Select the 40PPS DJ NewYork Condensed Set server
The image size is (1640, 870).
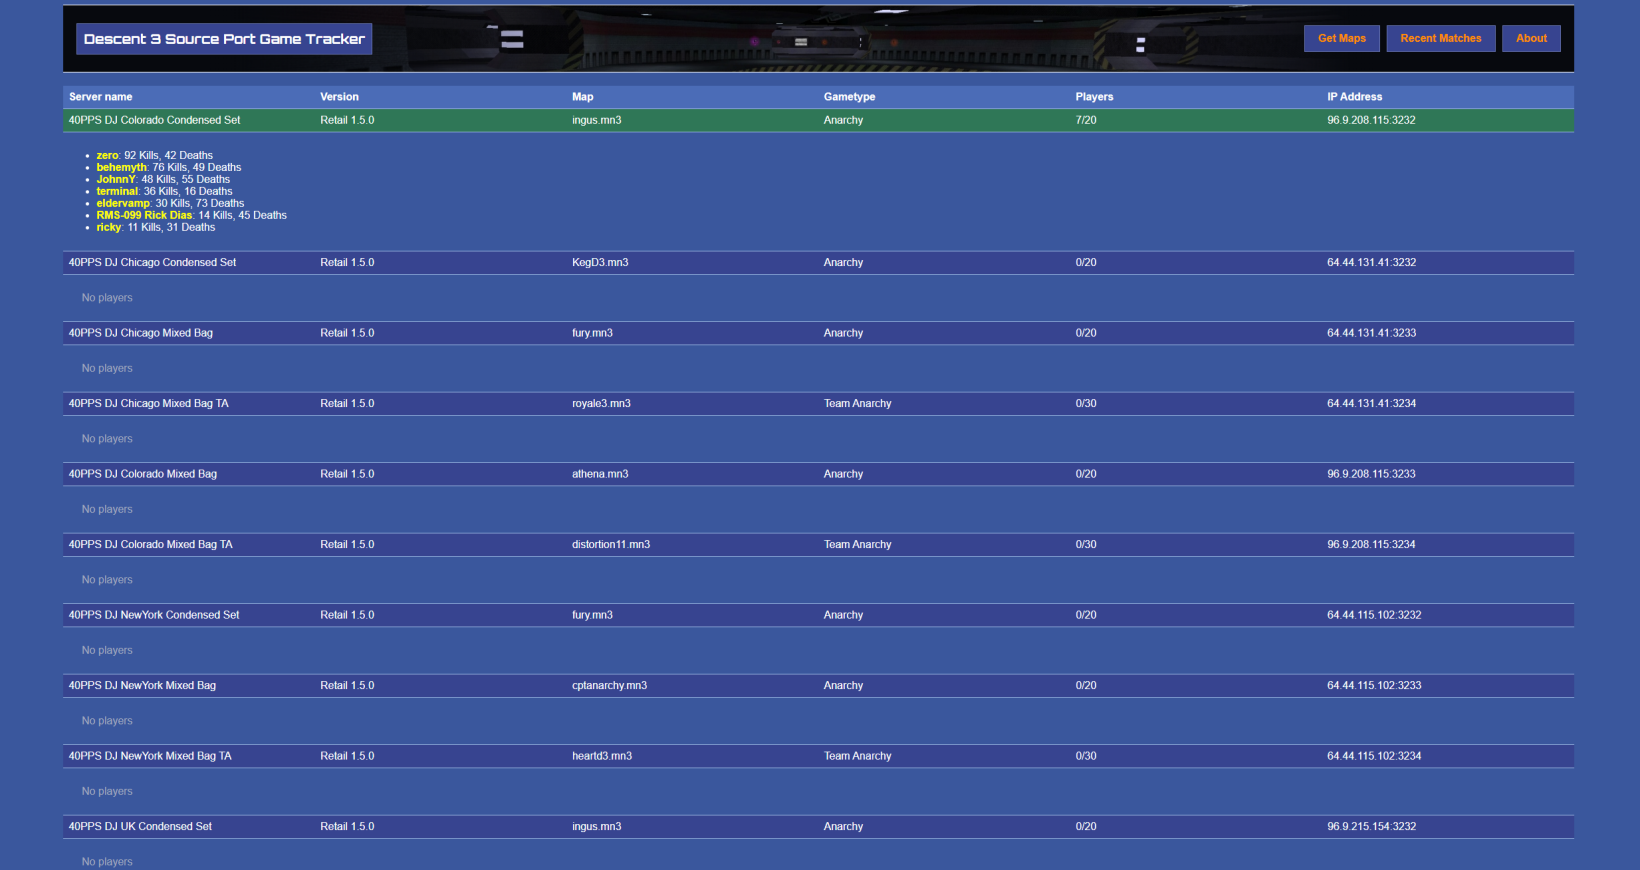point(818,615)
